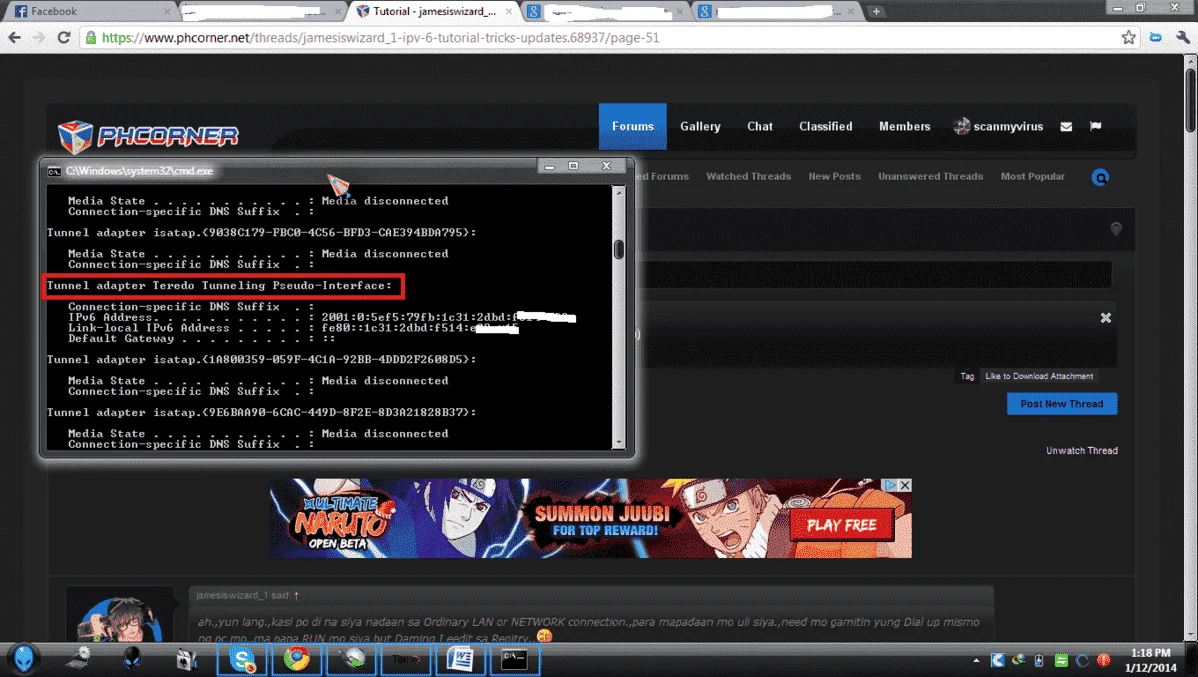The width and height of the screenshot is (1198, 677).
Task: Minimize the cmd.exe window
Action: tap(549, 166)
